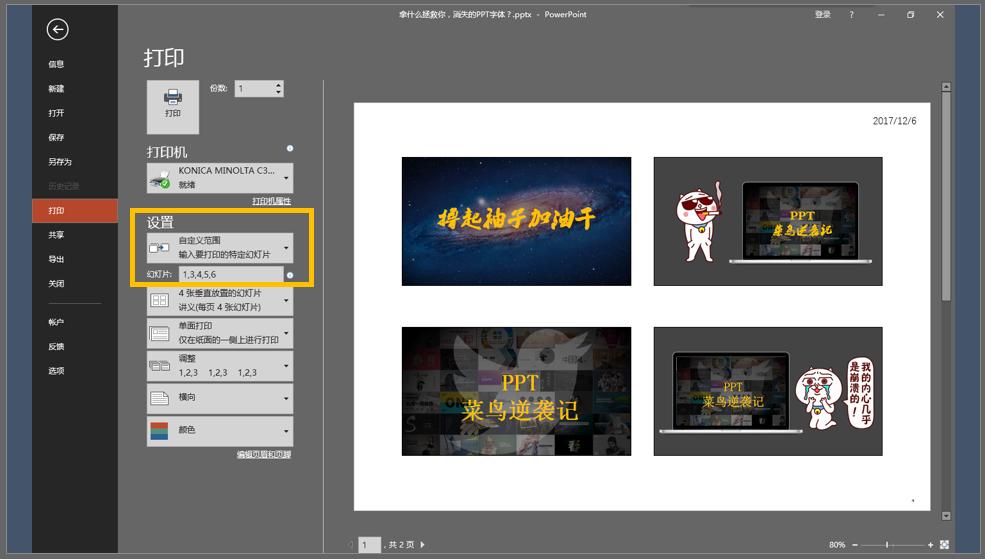Open the 打印机属性 printer properties link
Screen dimensions: 985x559
(271, 201)
